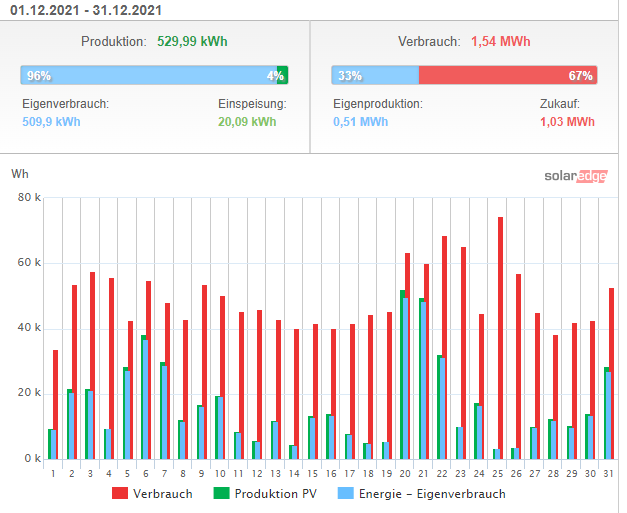The height and width of the screenshot is (513, 627).
Task: Click the green production bar for day 6
Action: [x=143, y=397]
